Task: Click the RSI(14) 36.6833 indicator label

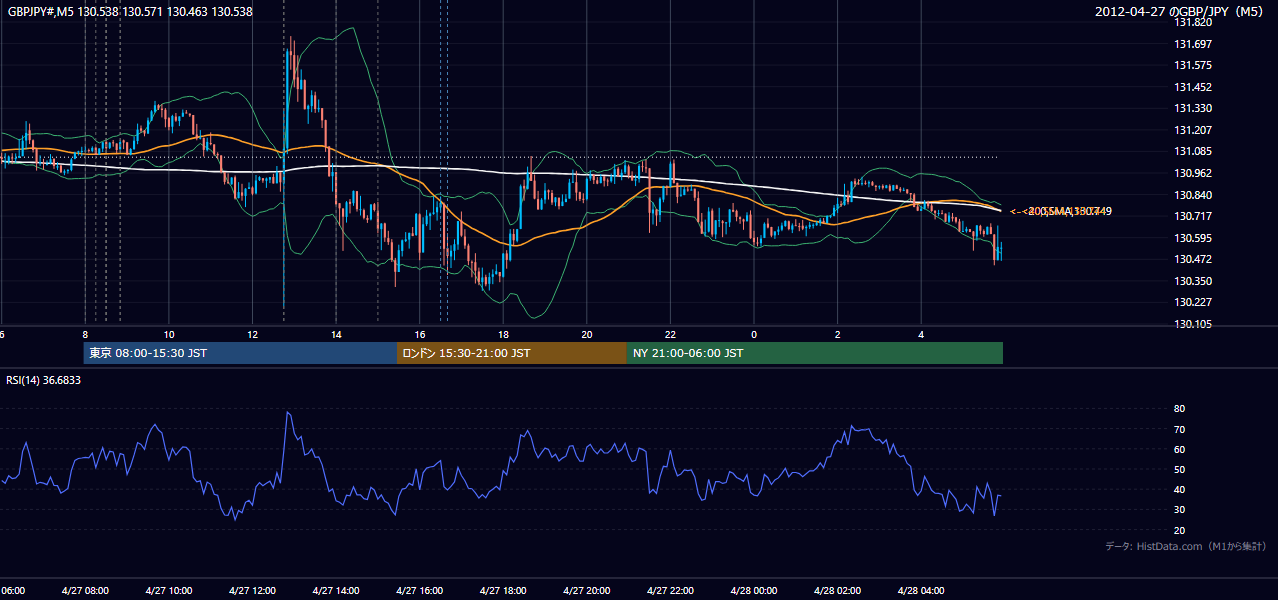Action: (x=44, y=380)
